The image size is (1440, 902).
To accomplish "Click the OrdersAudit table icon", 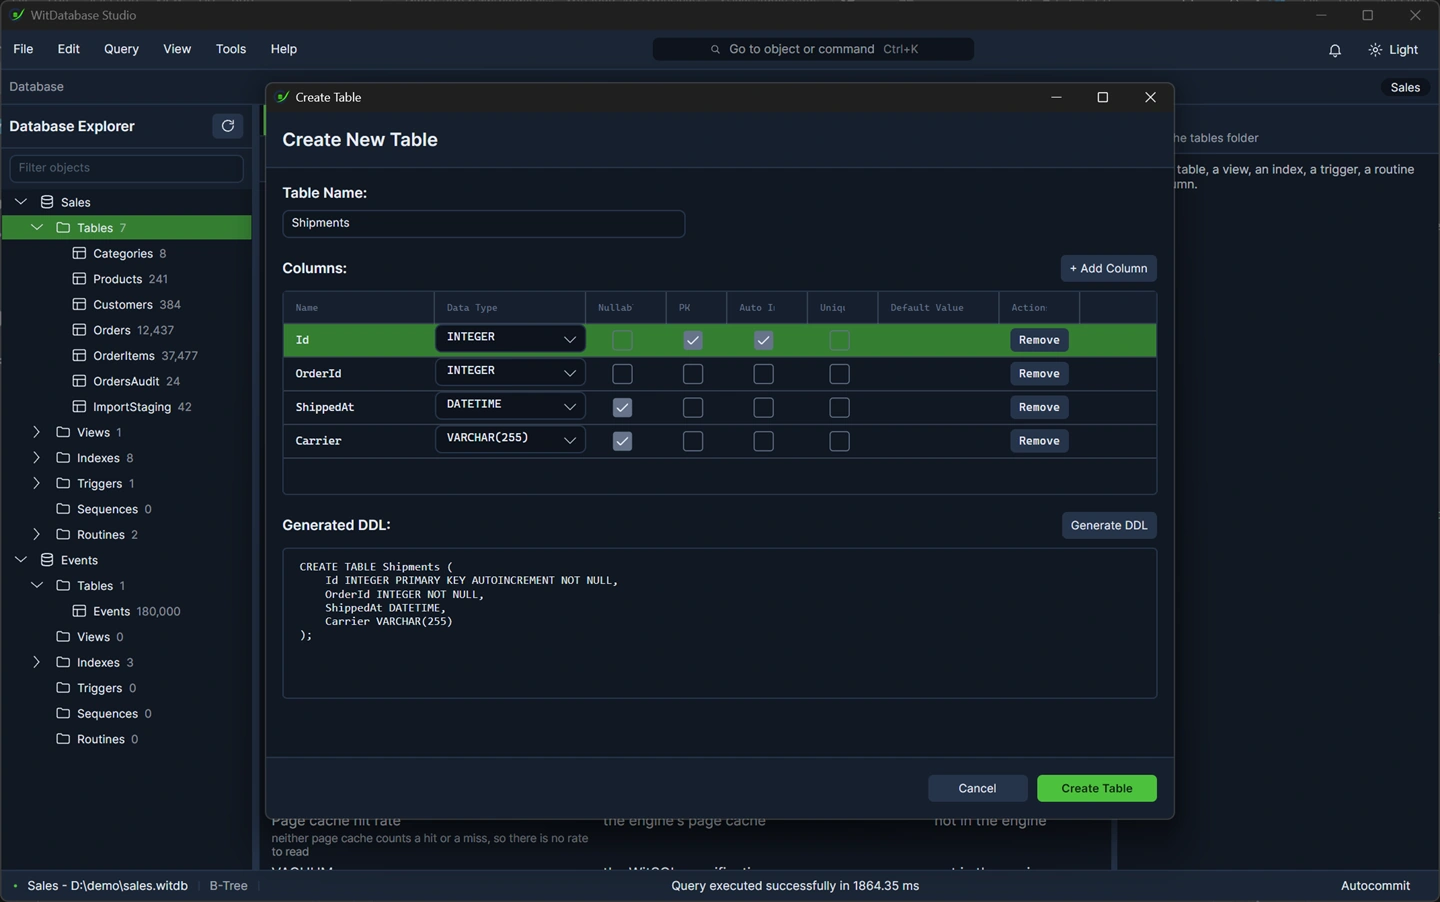I will click(79, 381).
